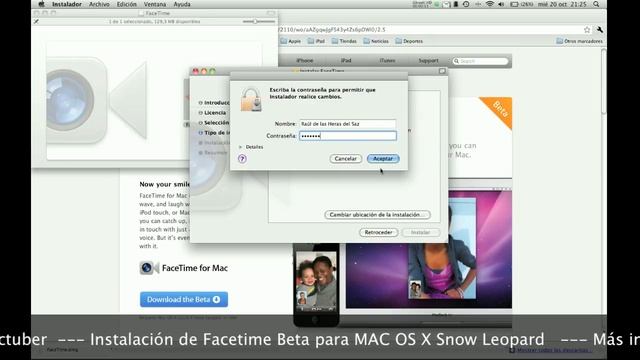
Task: Click installer window lock icon top right
Action: click(442, 71)
